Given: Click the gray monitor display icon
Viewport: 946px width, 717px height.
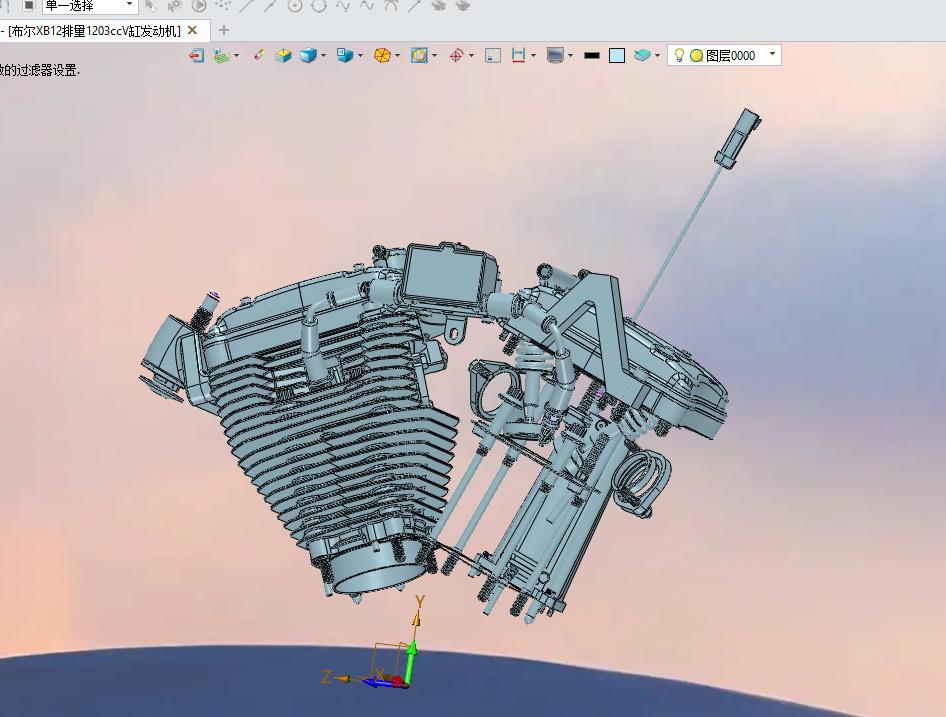Looking at the screenshot, I should tap(555, 56).
